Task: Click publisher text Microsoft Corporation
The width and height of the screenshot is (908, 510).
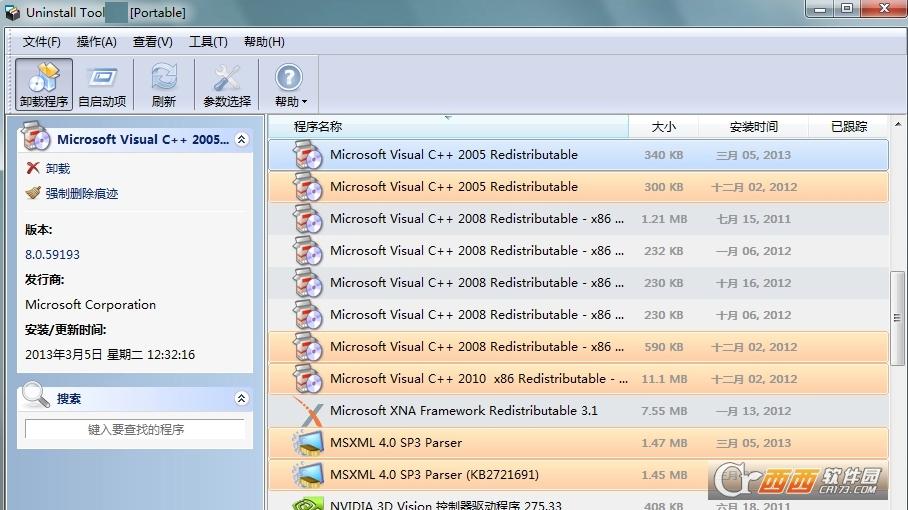Action: tap(90, 304)
